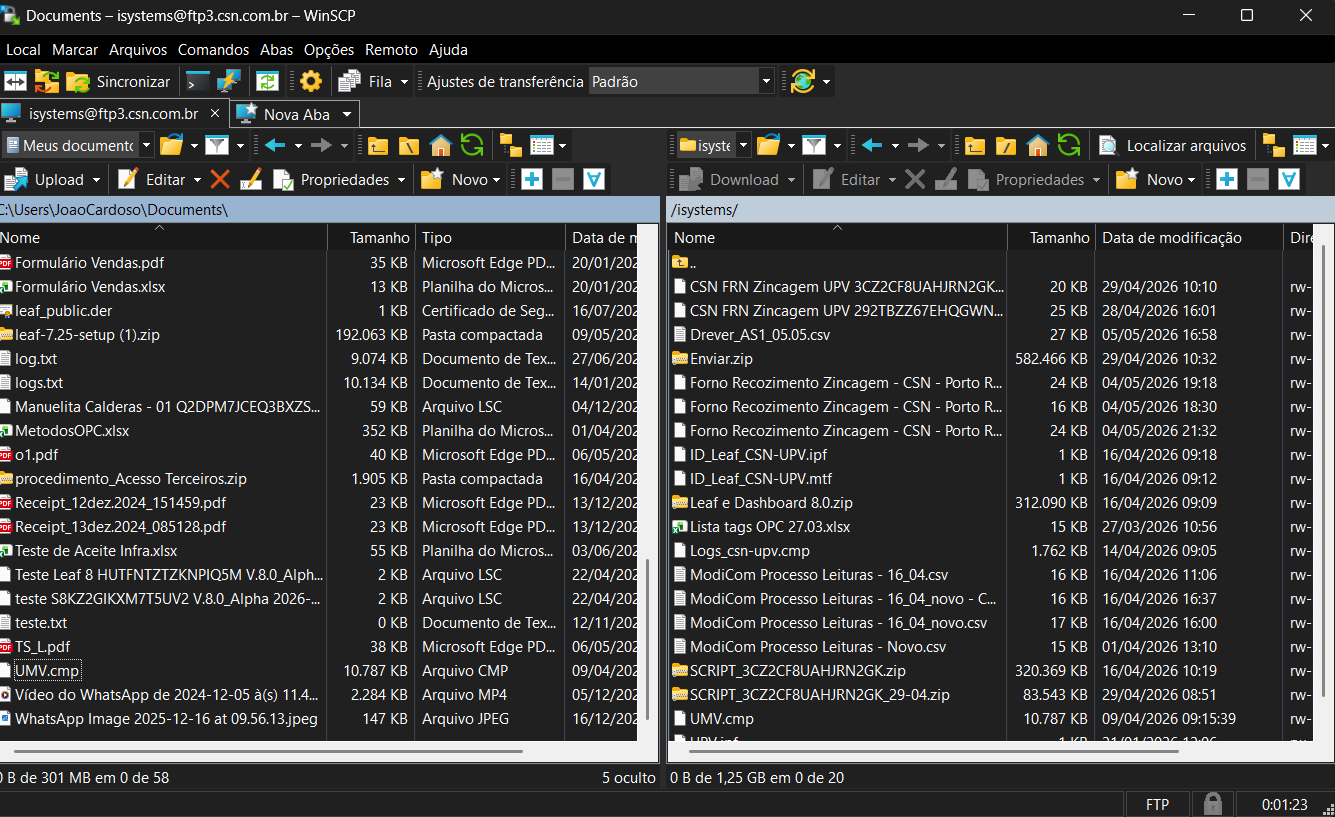
Task: Click the lock icon in status bar
Action: (x=1212, y=804)
